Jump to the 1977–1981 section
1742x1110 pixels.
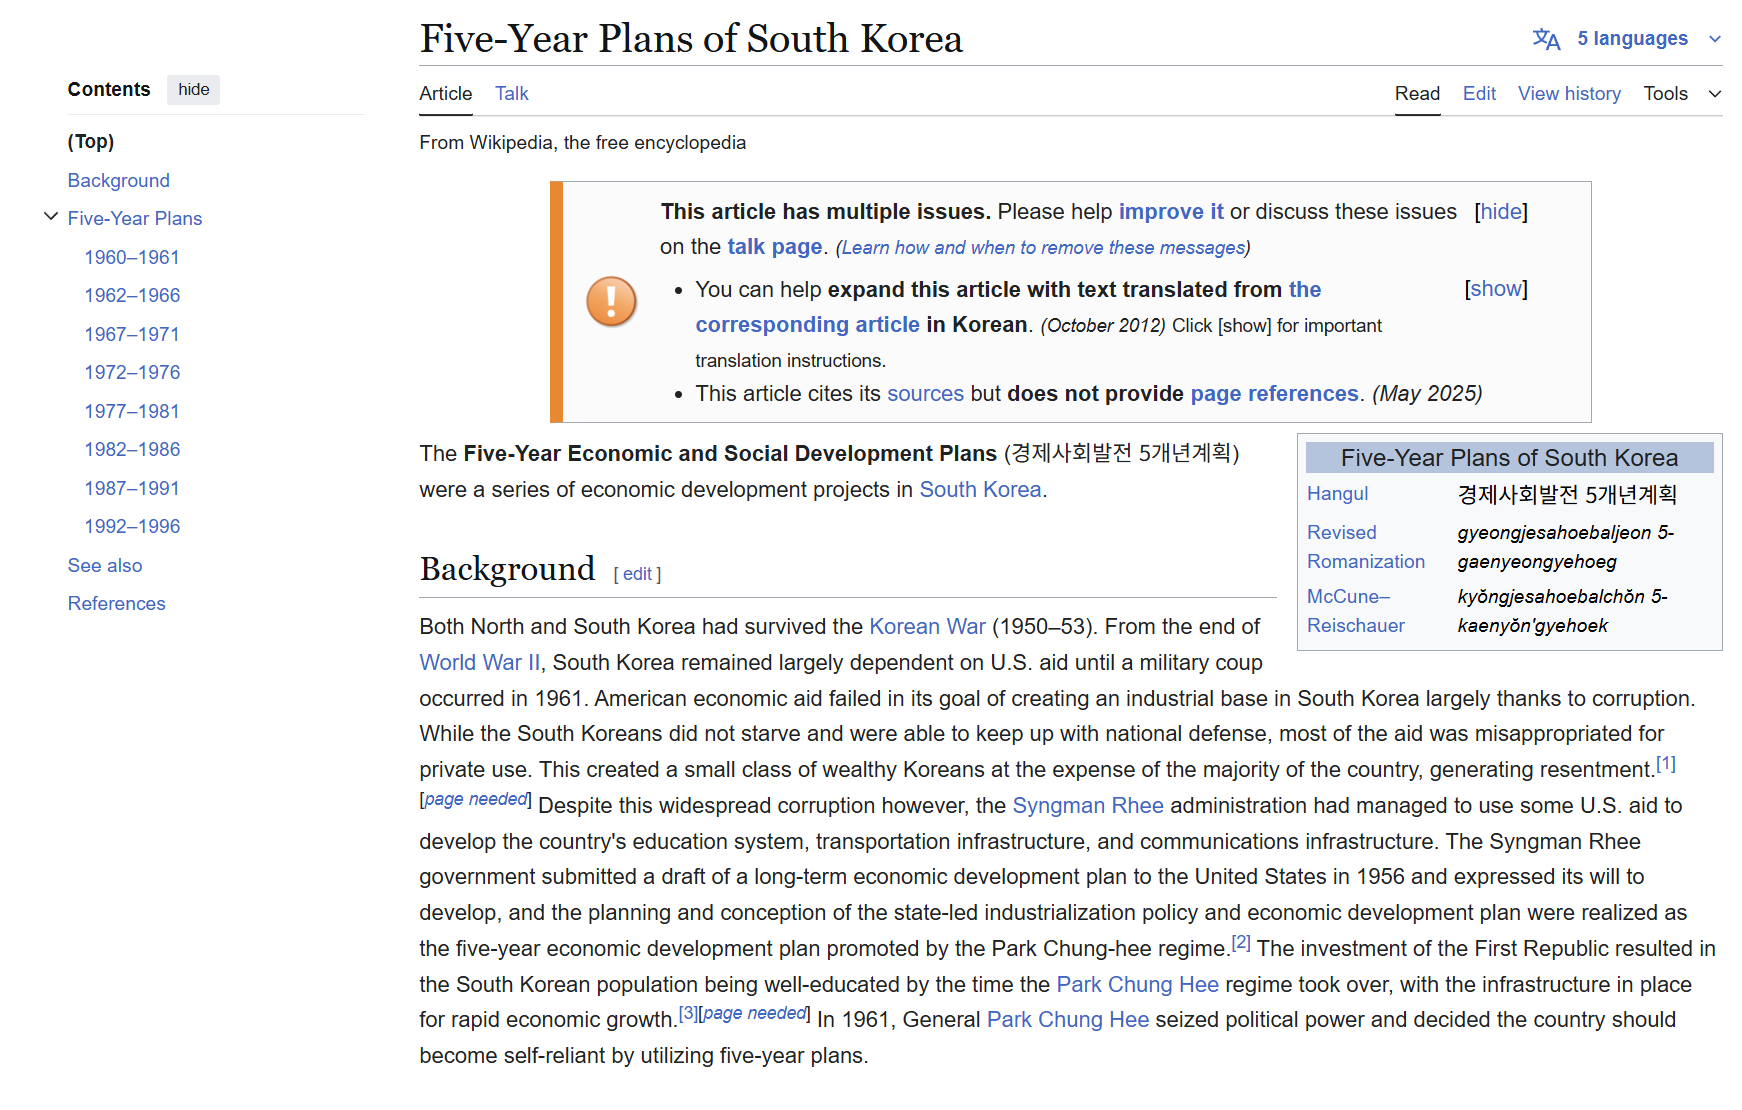point(132,411)
